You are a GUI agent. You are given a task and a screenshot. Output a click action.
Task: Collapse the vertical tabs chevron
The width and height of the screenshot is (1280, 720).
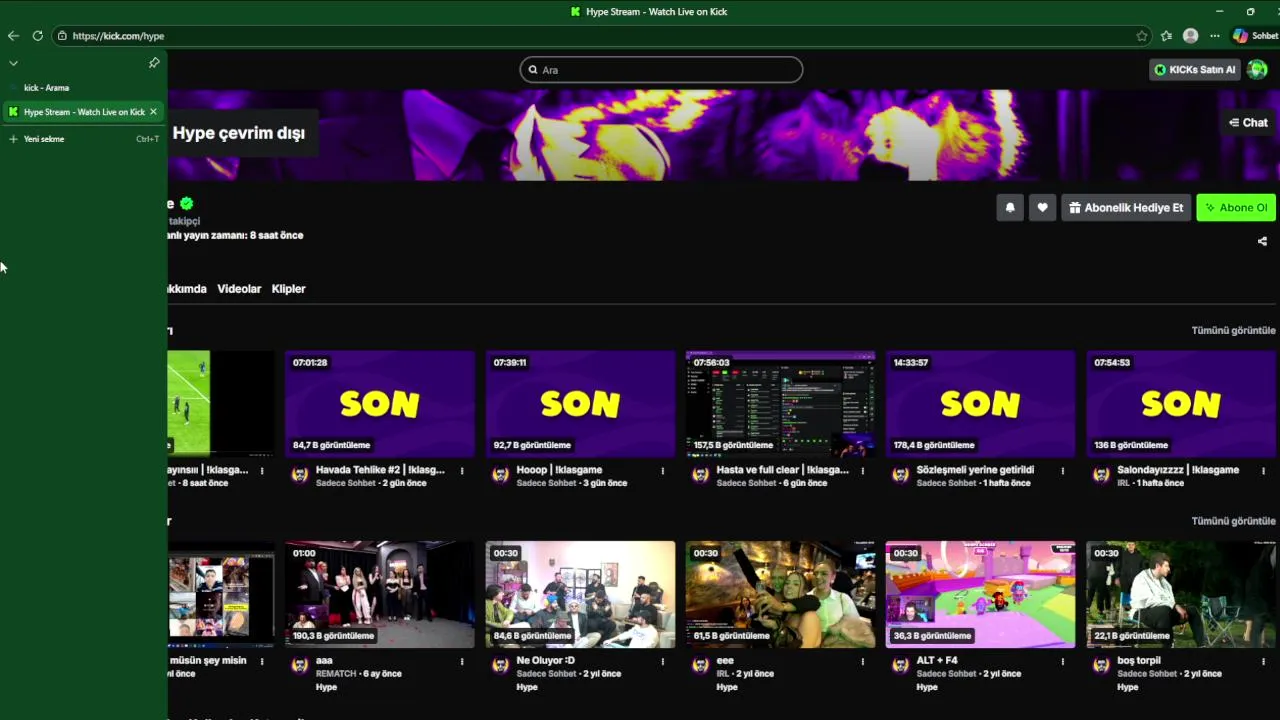13,63
